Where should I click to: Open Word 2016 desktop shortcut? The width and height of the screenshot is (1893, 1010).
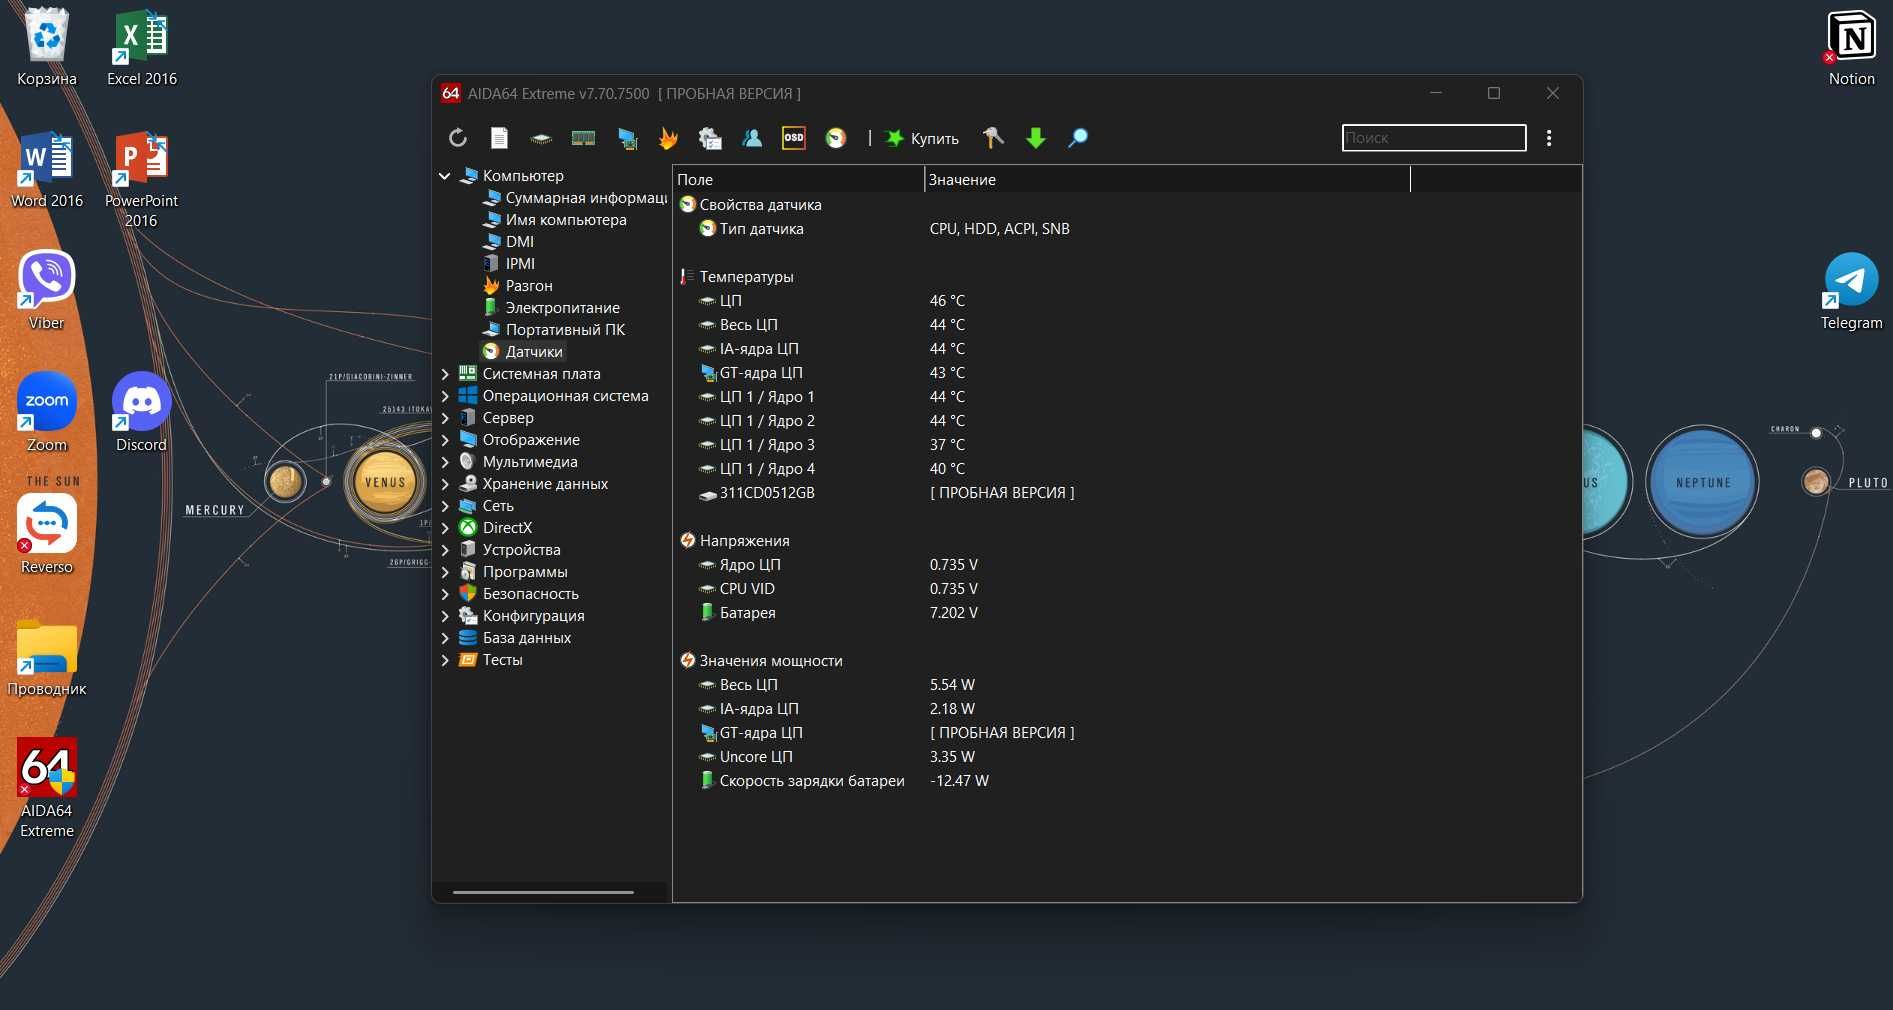tap(47, 170)
